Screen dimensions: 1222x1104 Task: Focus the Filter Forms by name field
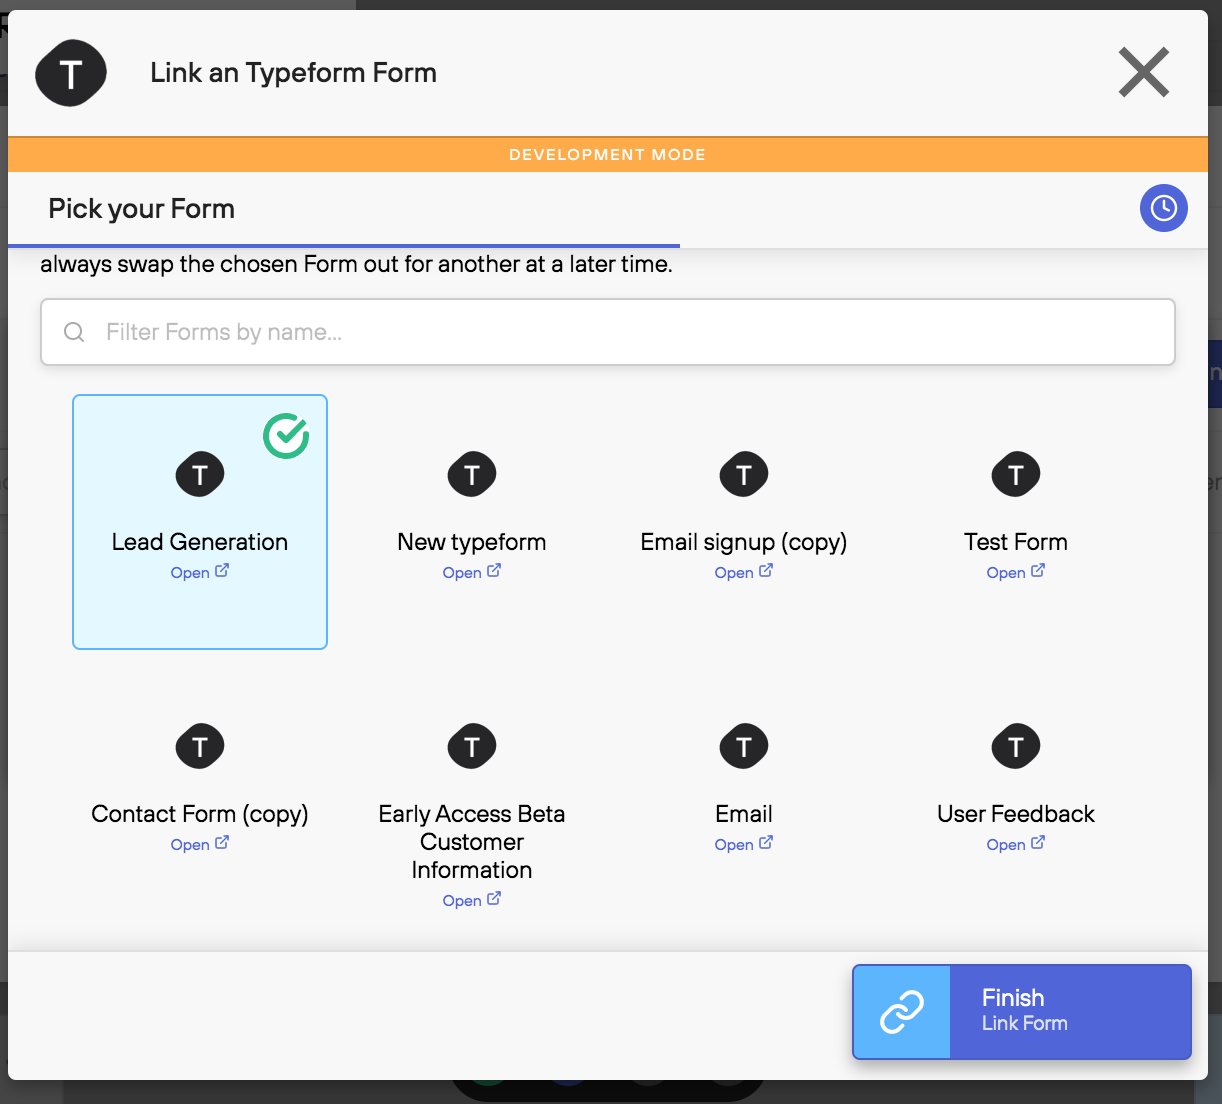pyautogui.click(x=607, y=332)
